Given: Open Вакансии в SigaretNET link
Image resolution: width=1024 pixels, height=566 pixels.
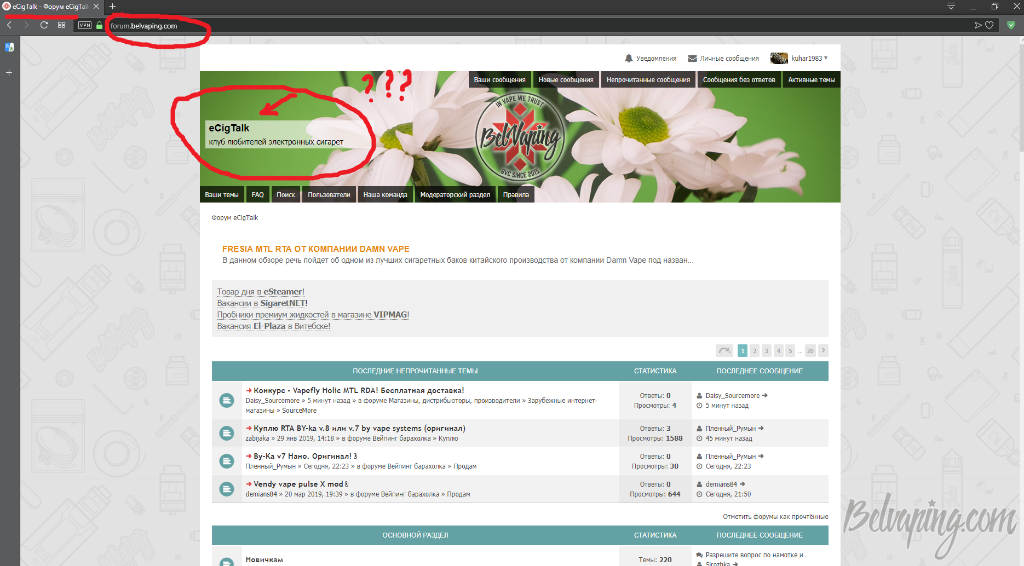Looking at the screenshot, I should click(262, 303).
